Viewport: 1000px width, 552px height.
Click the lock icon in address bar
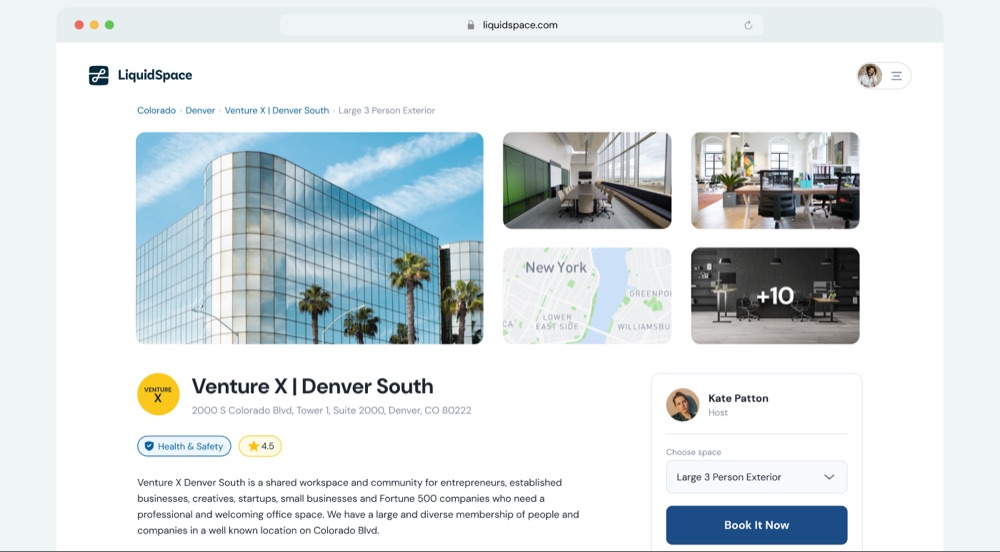click(x=471, y=25)
